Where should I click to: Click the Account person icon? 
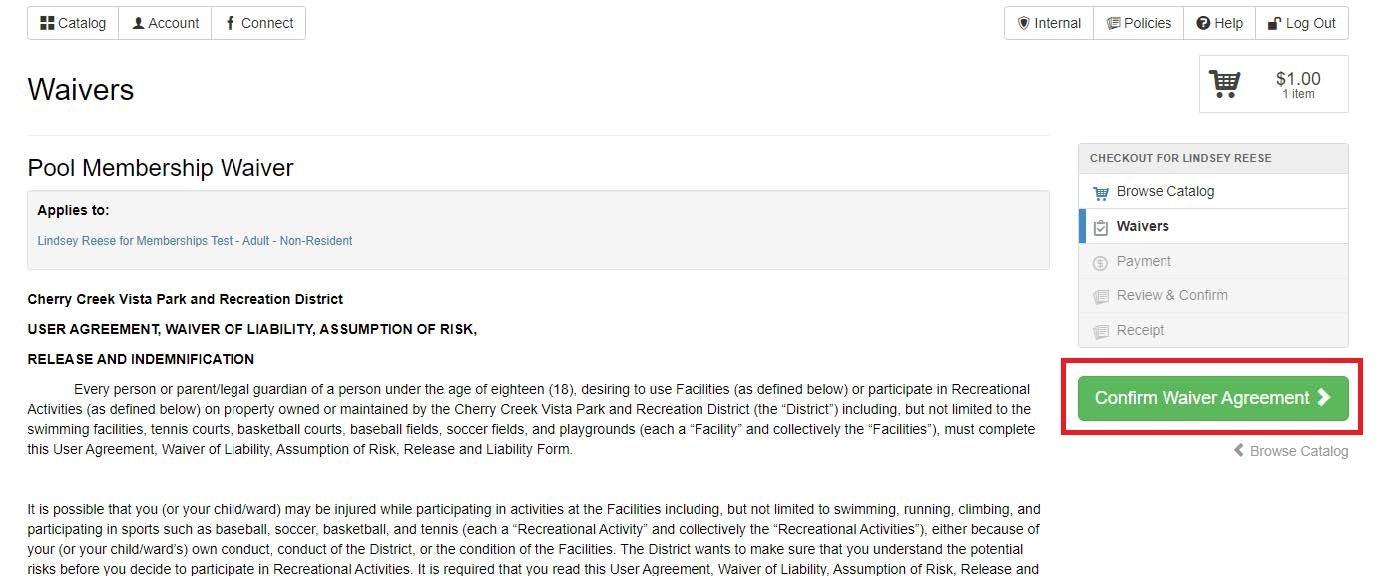(138, 23)
